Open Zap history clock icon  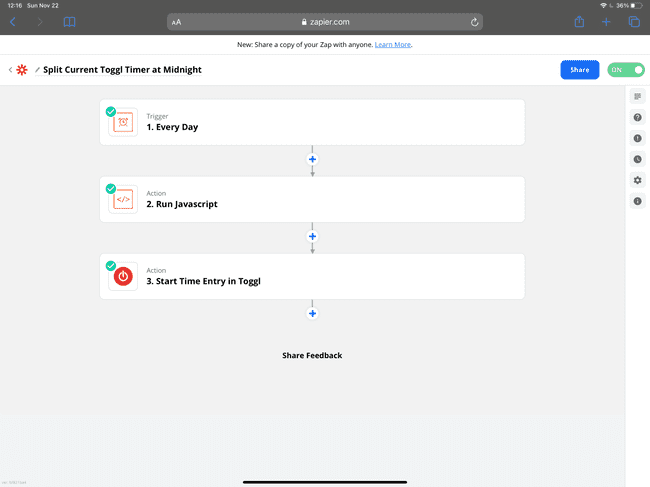pyautogui.click(x=638, y=159)
